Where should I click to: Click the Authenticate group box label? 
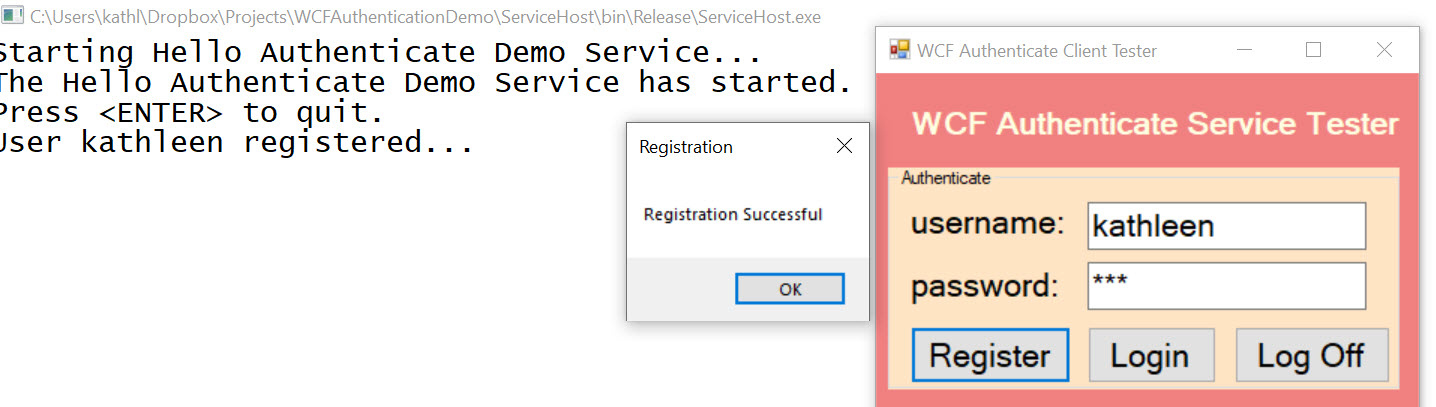[946, 178]
